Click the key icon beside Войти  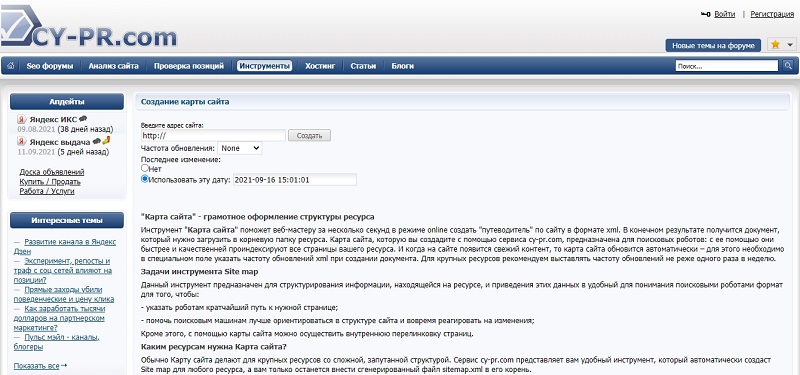[x=706, y=14]
